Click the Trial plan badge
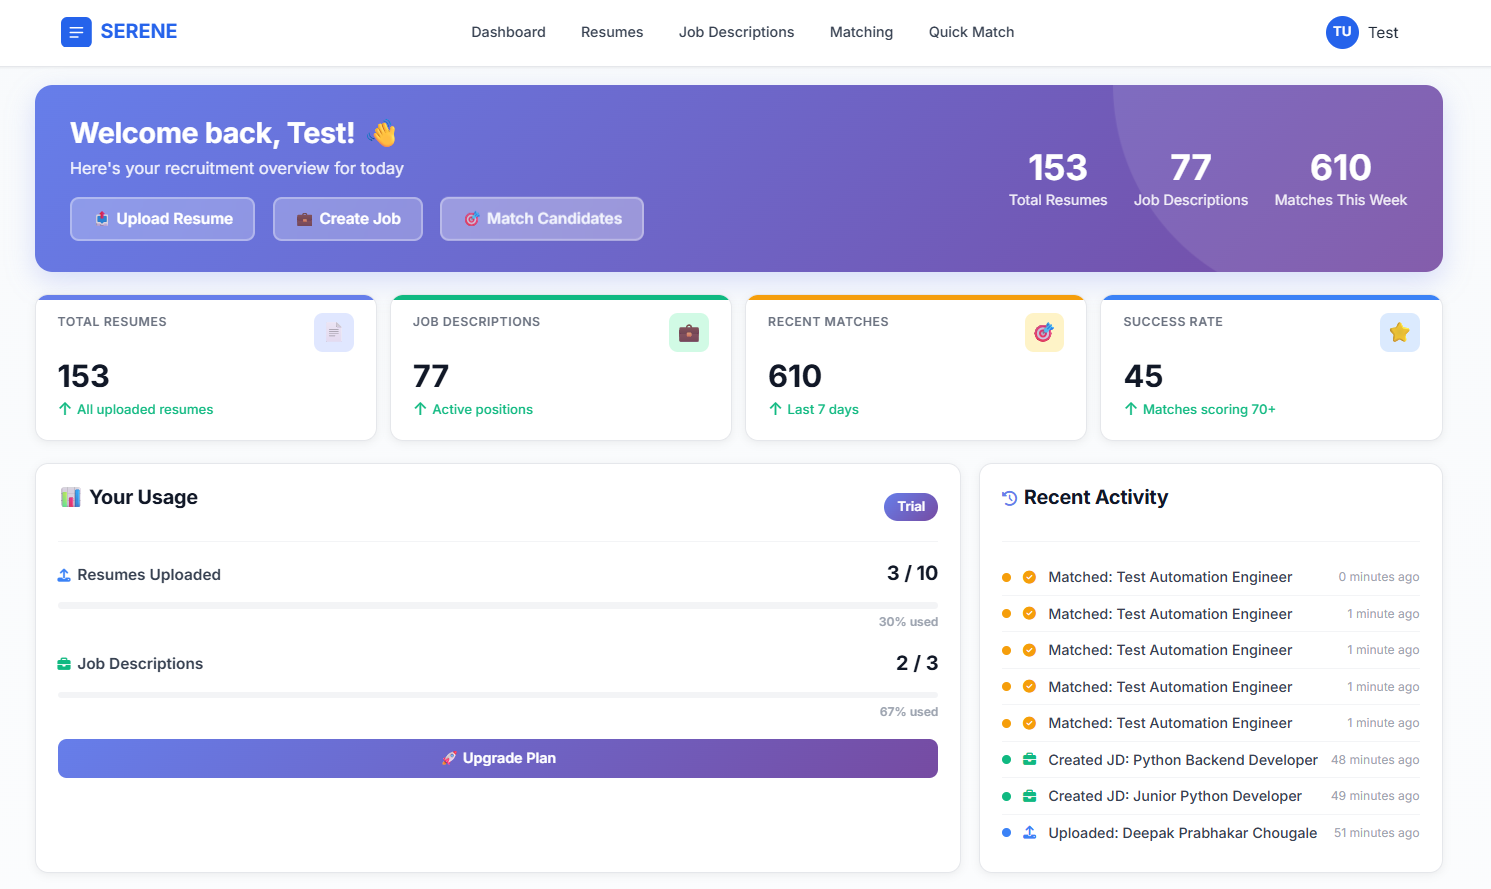Screen dimensions: 1491x889 coord(910,507)
